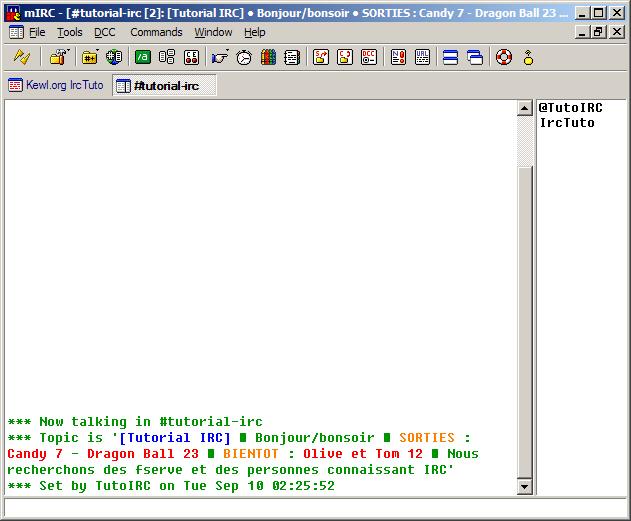Click the channel window control icon beside File
The width and height of the screenshot is (631, 521).
(x=16, y=32)
